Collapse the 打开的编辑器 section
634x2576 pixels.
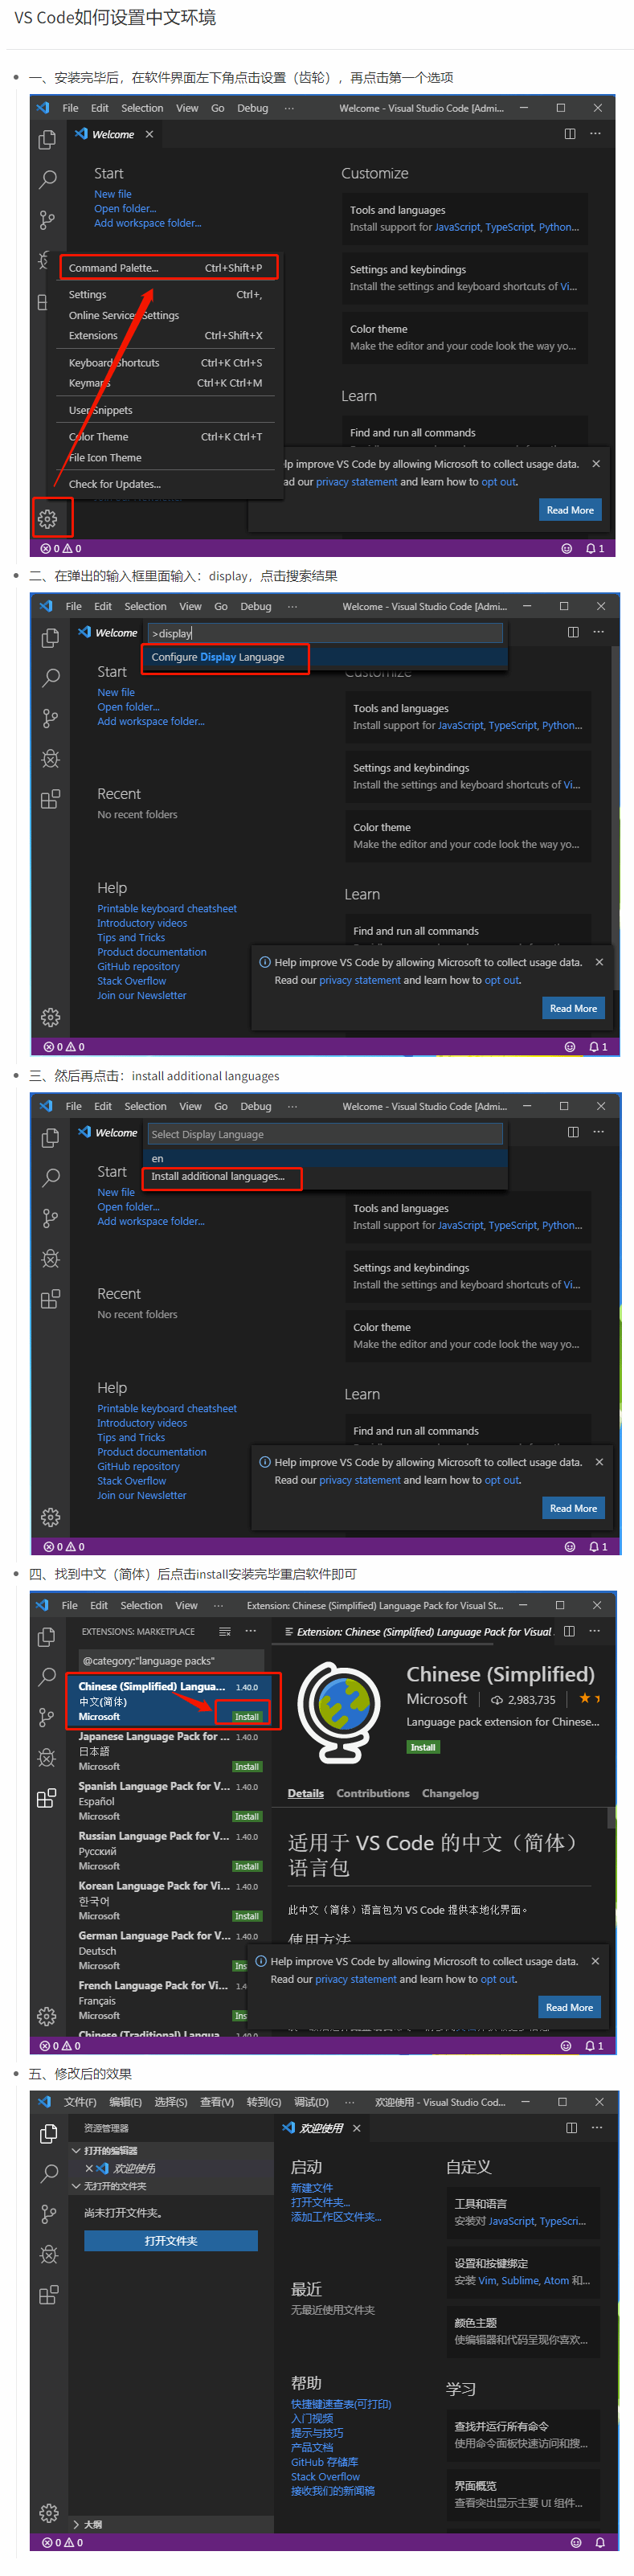(x=76, y=2150)
